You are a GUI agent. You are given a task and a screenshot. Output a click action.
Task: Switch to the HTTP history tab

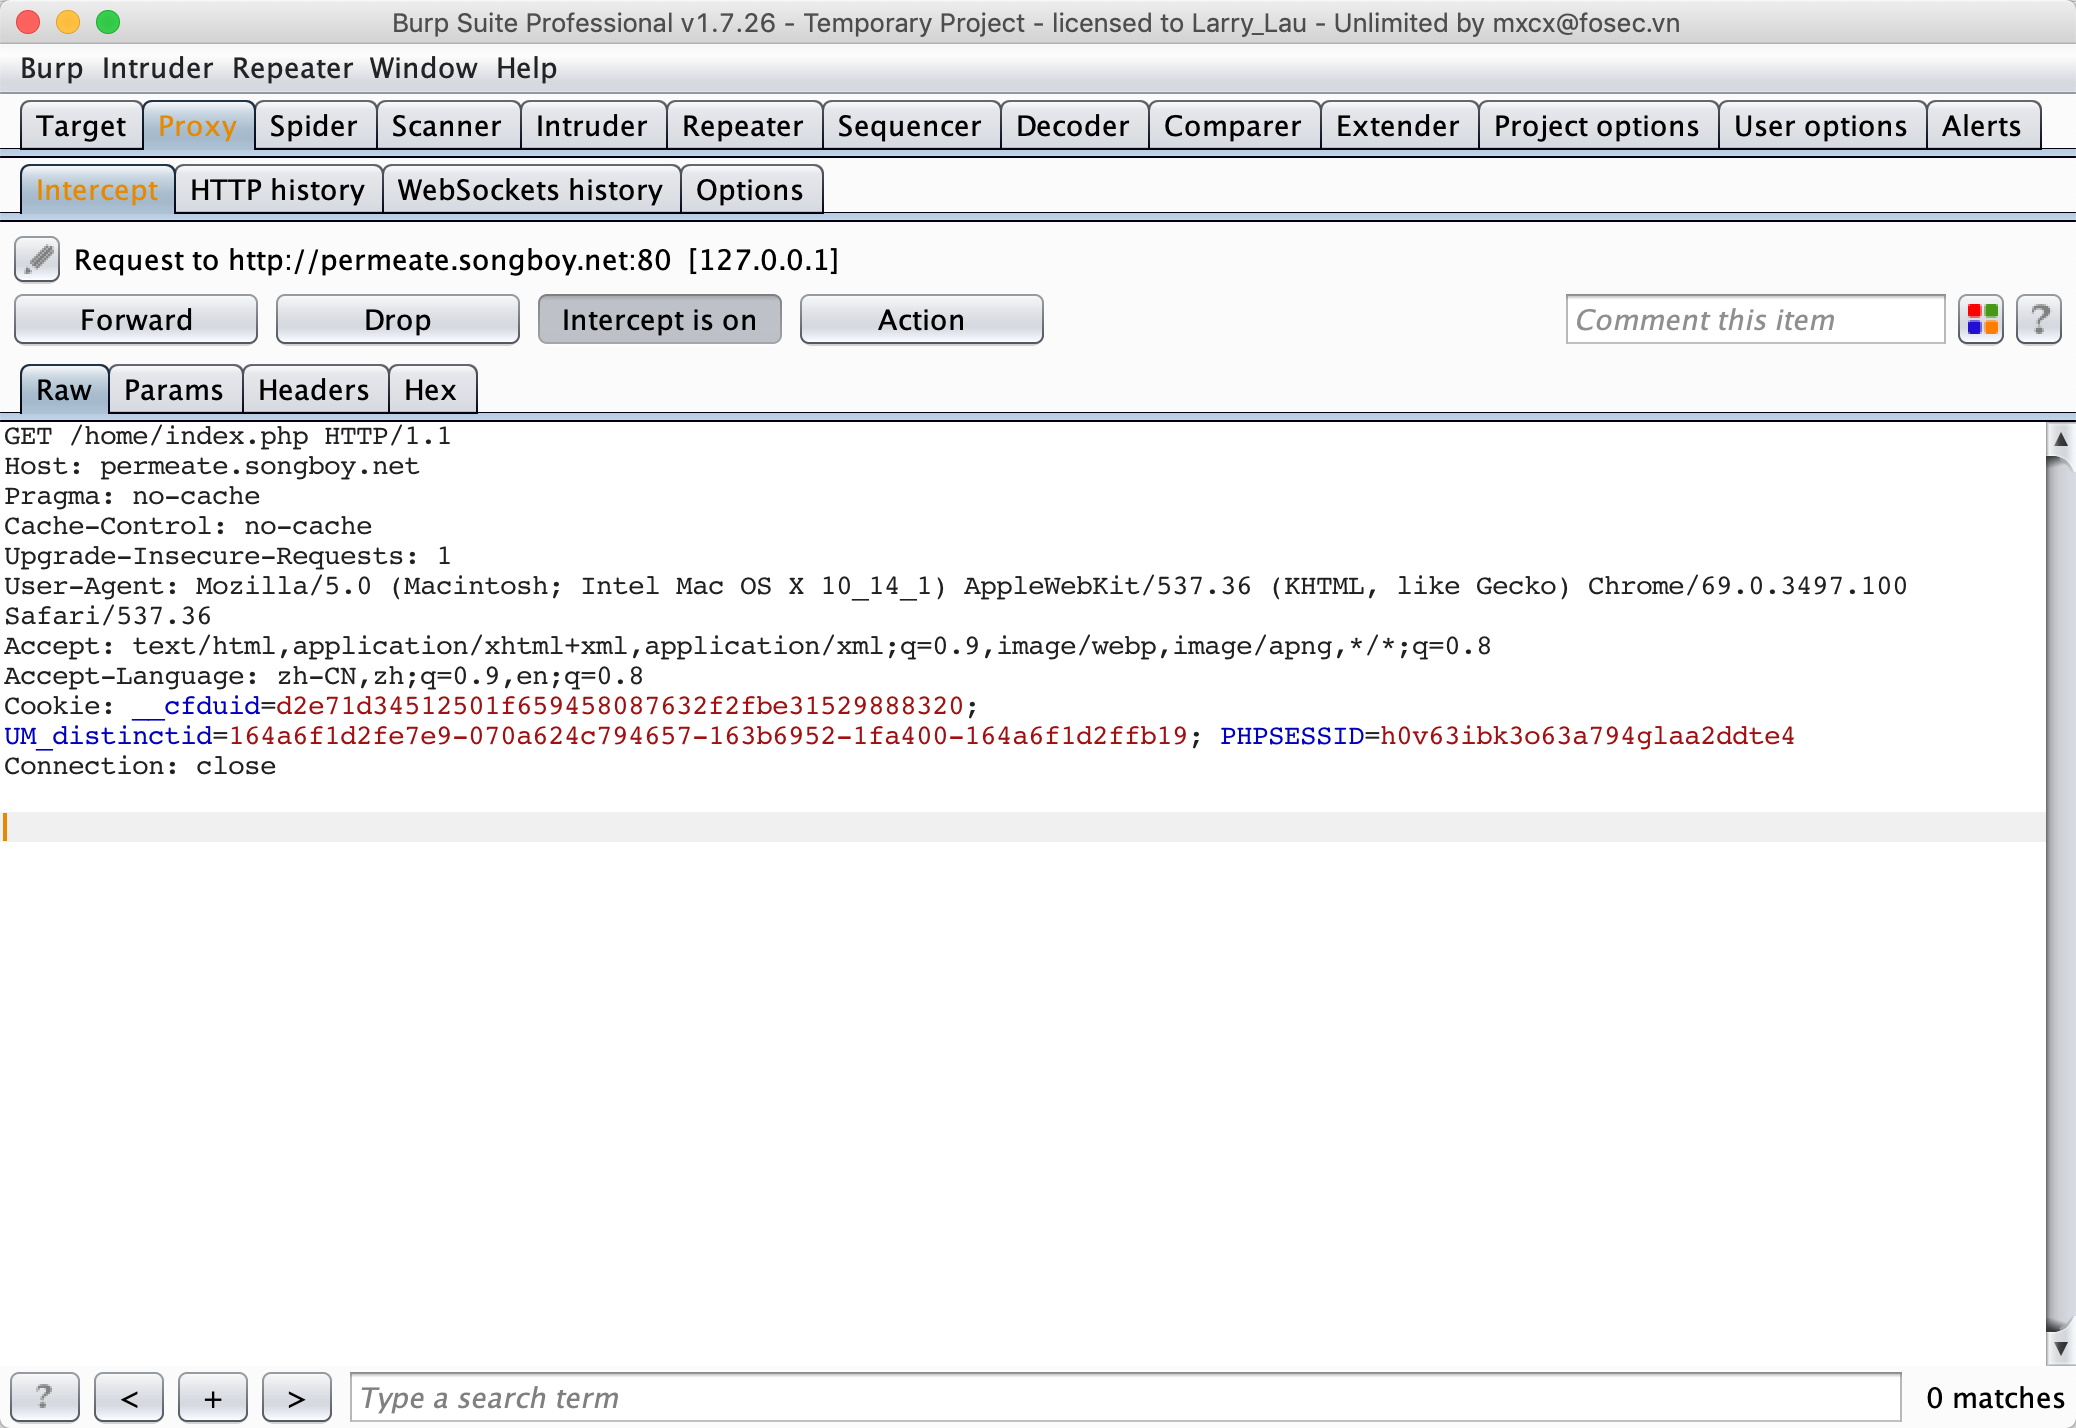pyautogui.click(x=277, y=190)
